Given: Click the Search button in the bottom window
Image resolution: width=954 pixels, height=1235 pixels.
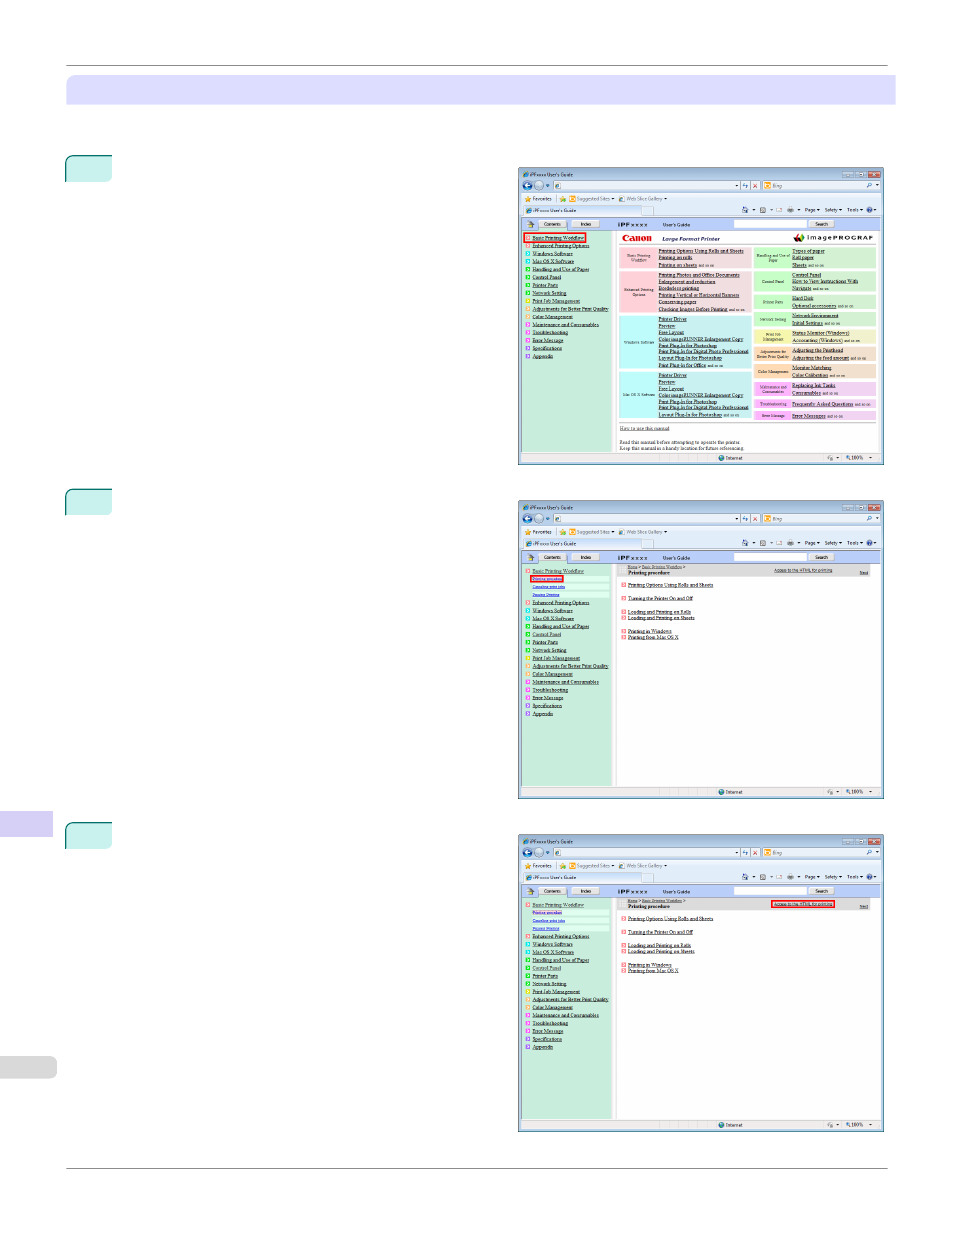Looking at the screenshot, I should point(822,891).
